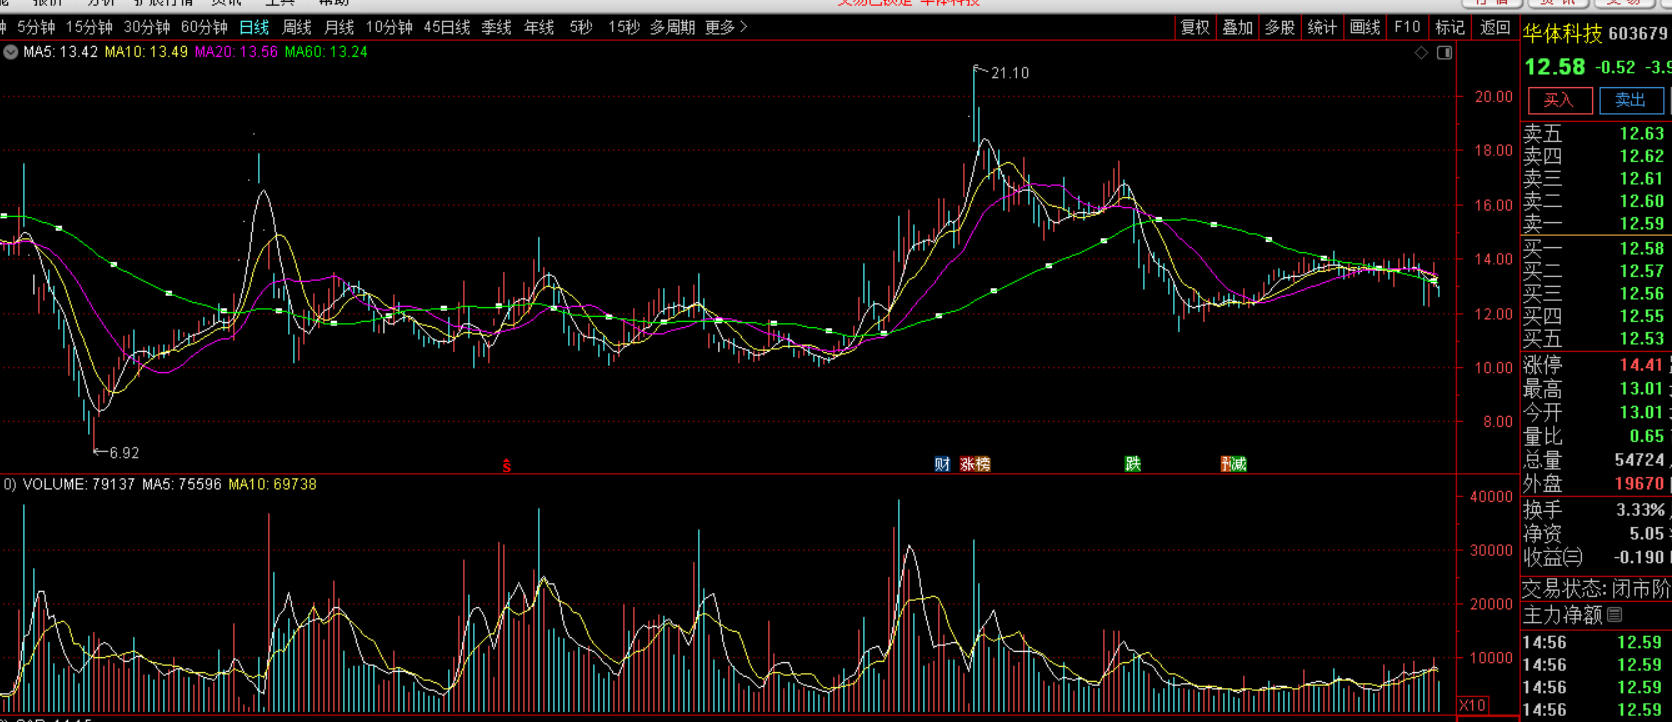Image resolution: width=1672 pixels, height=722 pixels.
Task: Click the red S marker on the timeline
Action: (507, 465)
